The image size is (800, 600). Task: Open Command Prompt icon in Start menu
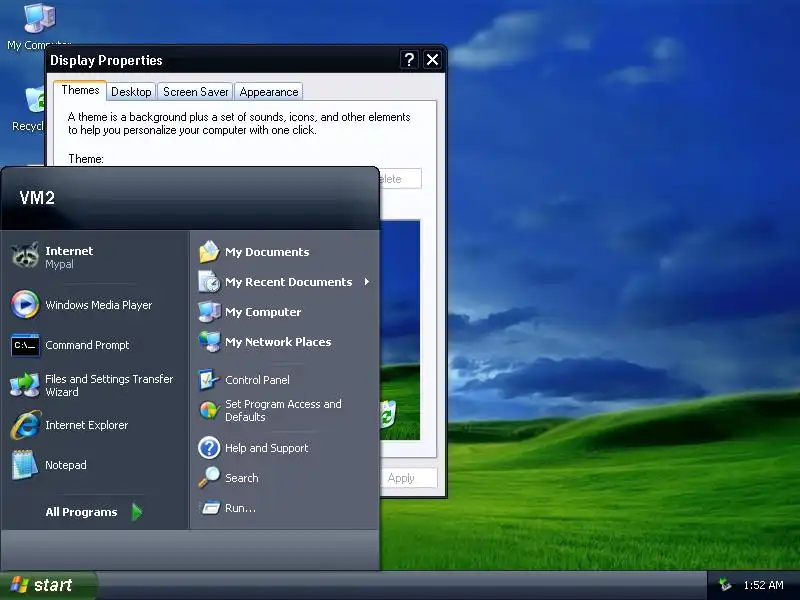(25, 345)
